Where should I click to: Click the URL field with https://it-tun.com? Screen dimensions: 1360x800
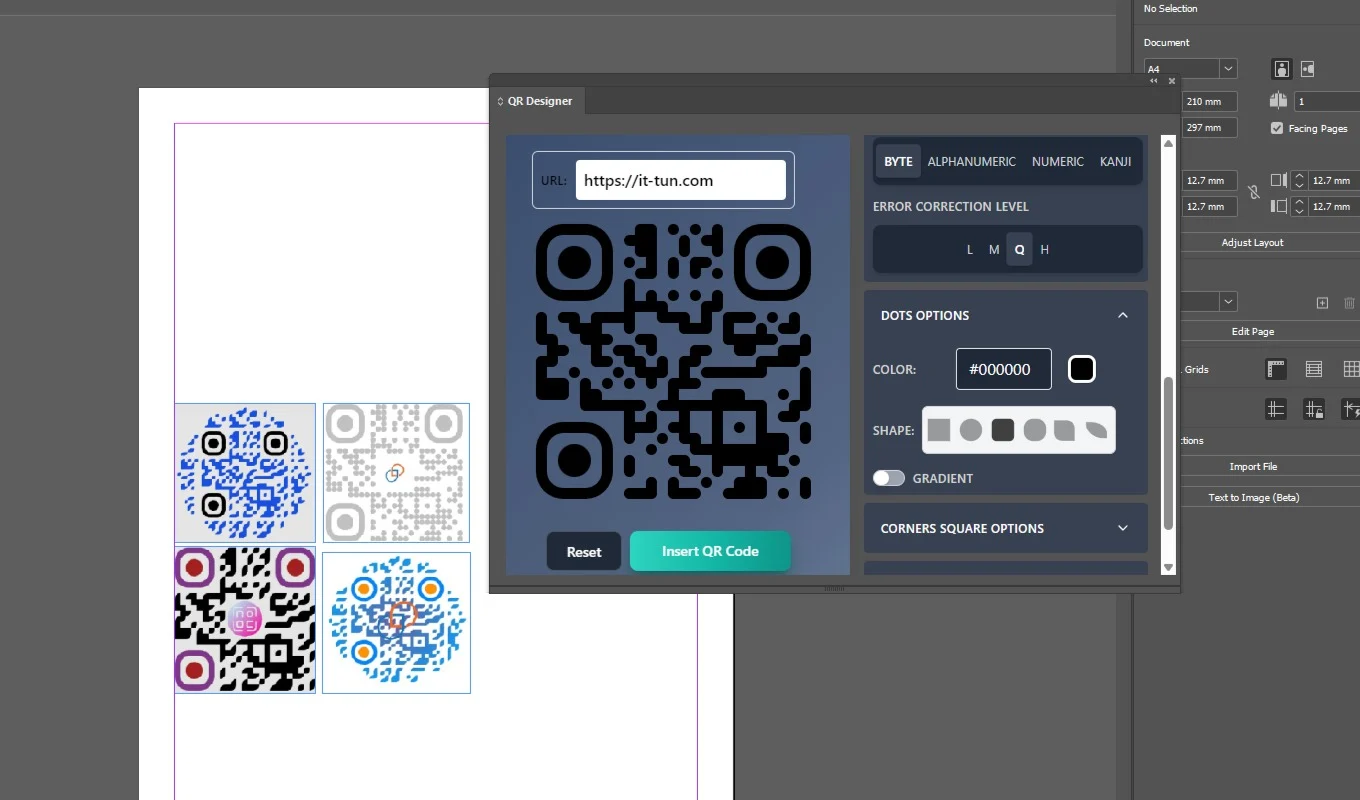click(680, 180)
